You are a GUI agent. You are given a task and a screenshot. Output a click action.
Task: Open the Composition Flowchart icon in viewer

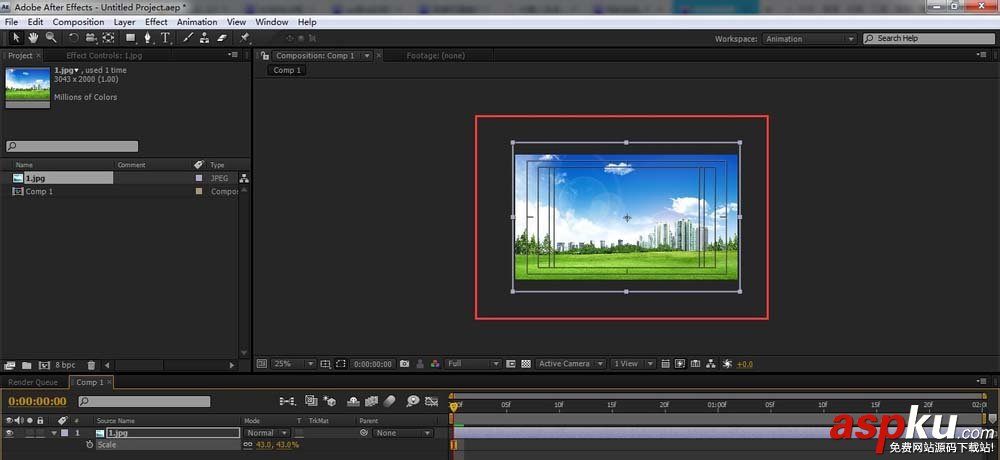[711, 364]
